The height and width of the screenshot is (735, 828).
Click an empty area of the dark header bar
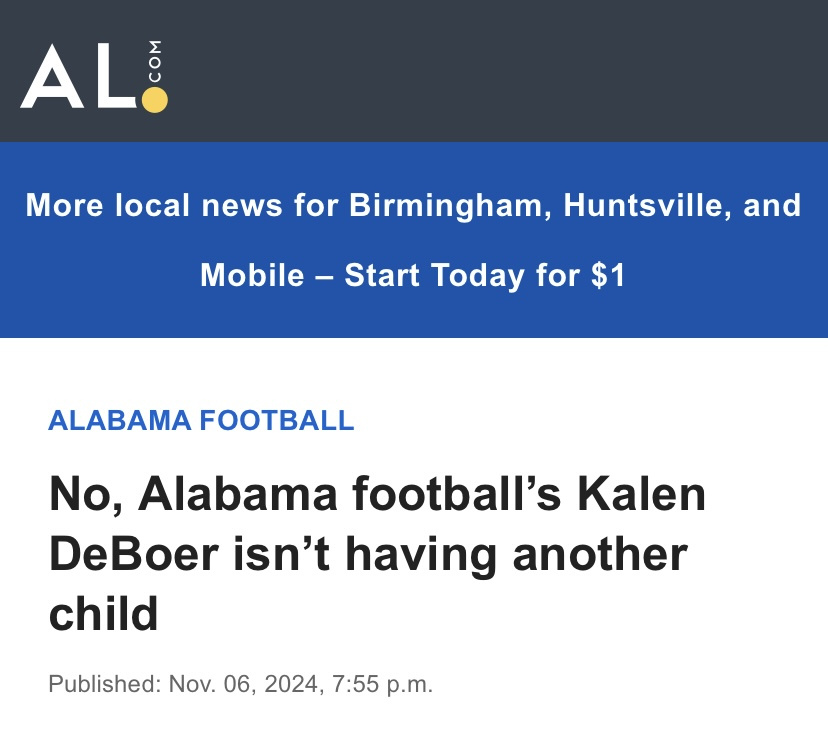(x=500, y=70)
